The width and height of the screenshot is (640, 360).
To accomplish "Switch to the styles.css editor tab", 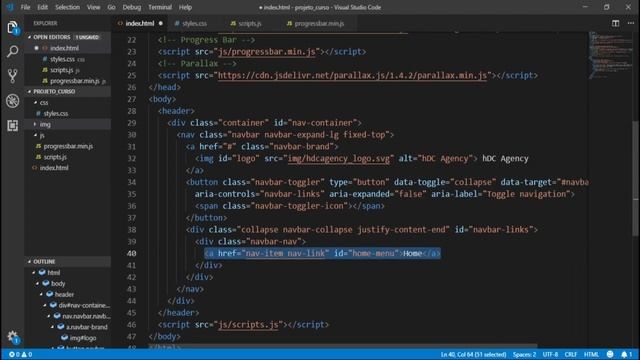I will [194, 23].
